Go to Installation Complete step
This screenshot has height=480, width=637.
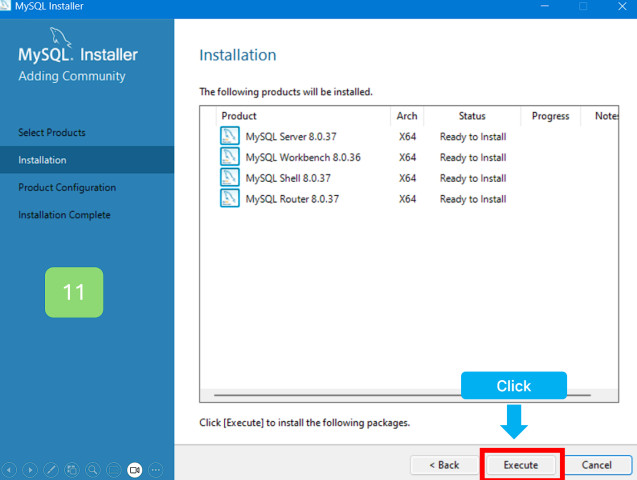click(x=64, y=215)
